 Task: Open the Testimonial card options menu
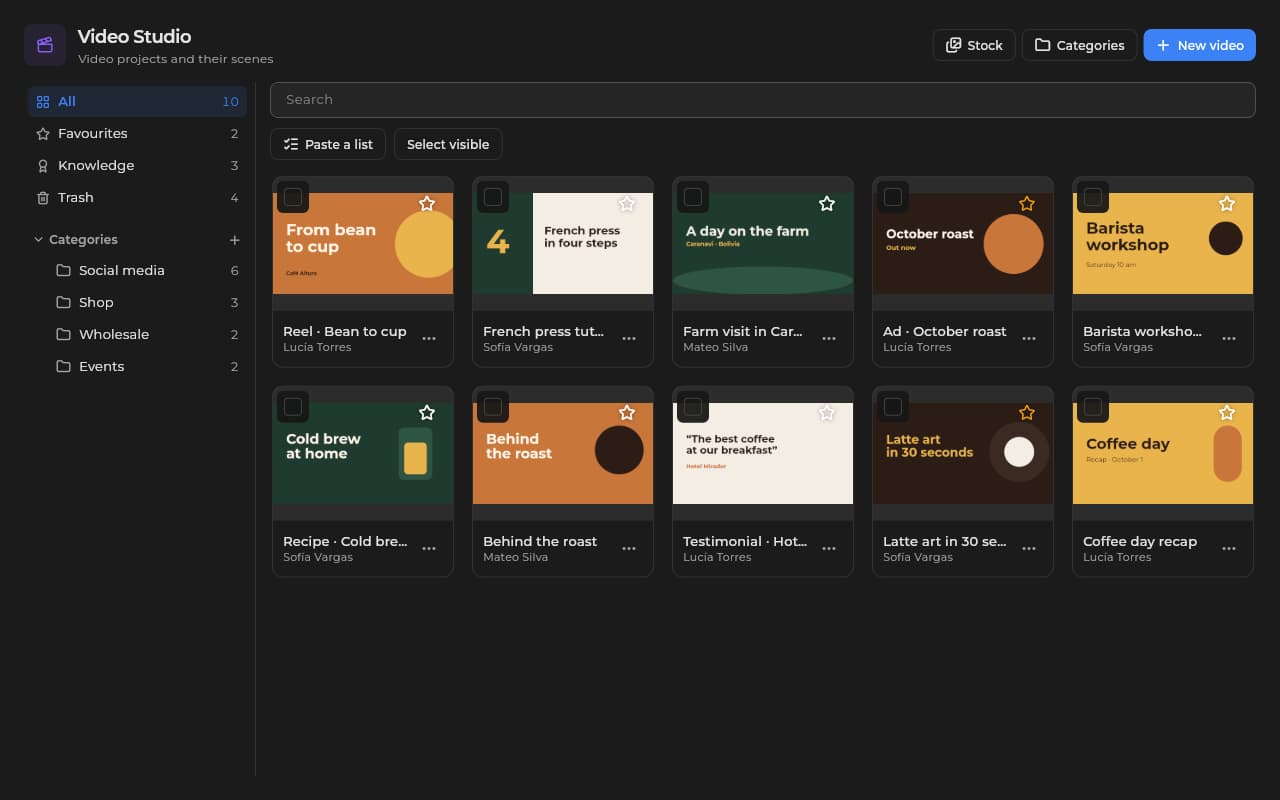[x=829, y=549]
